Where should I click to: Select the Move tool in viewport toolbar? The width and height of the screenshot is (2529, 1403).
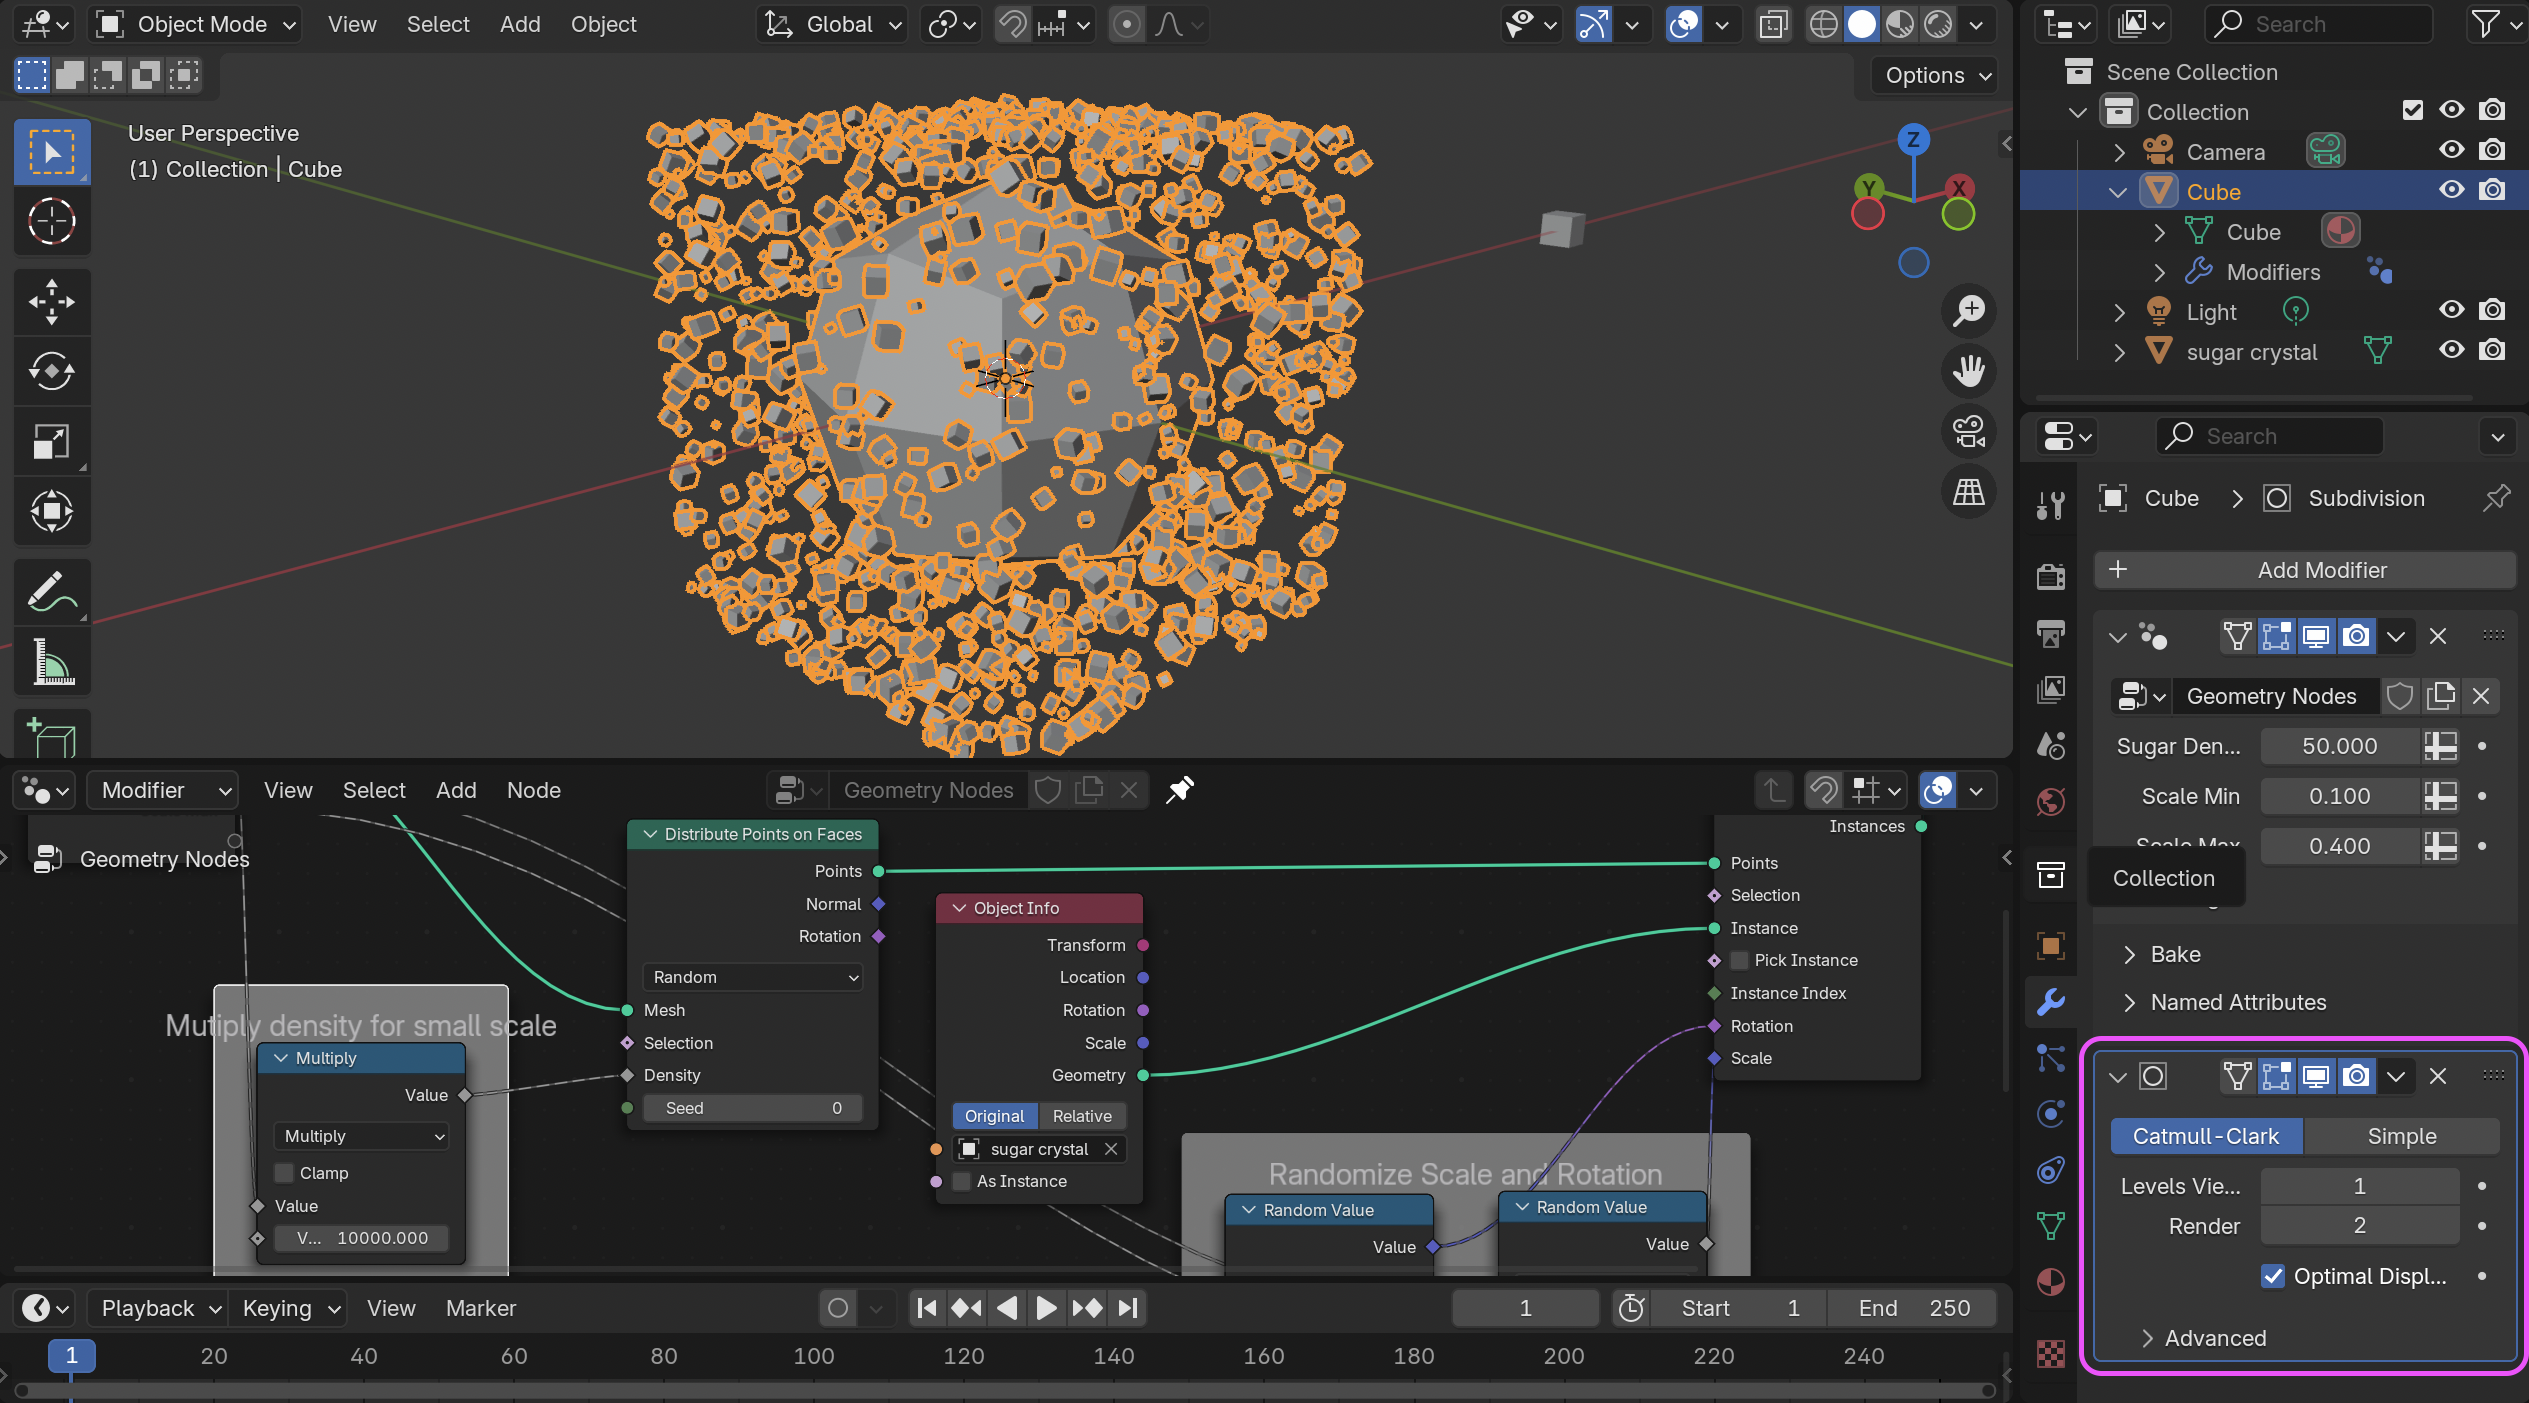51,301
